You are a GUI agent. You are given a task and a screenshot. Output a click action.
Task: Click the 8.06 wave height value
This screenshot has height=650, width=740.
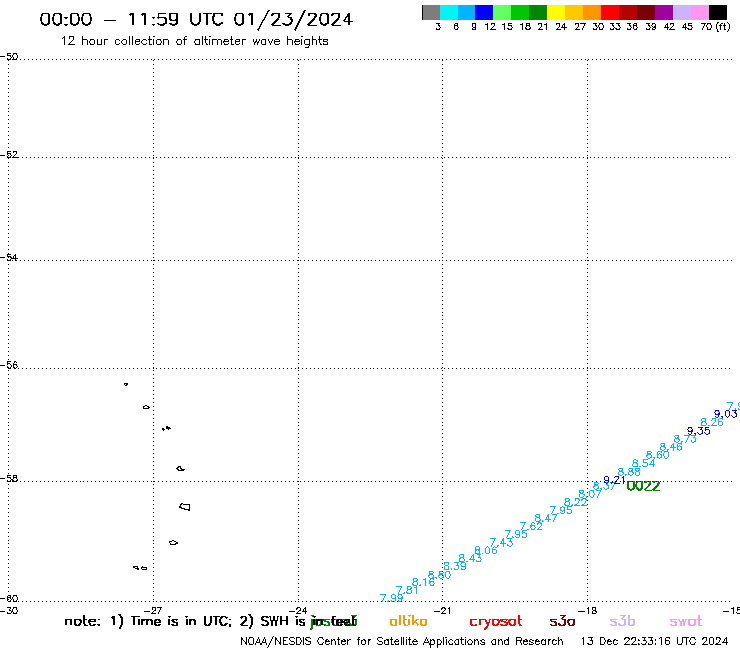[x=486, y=550]
